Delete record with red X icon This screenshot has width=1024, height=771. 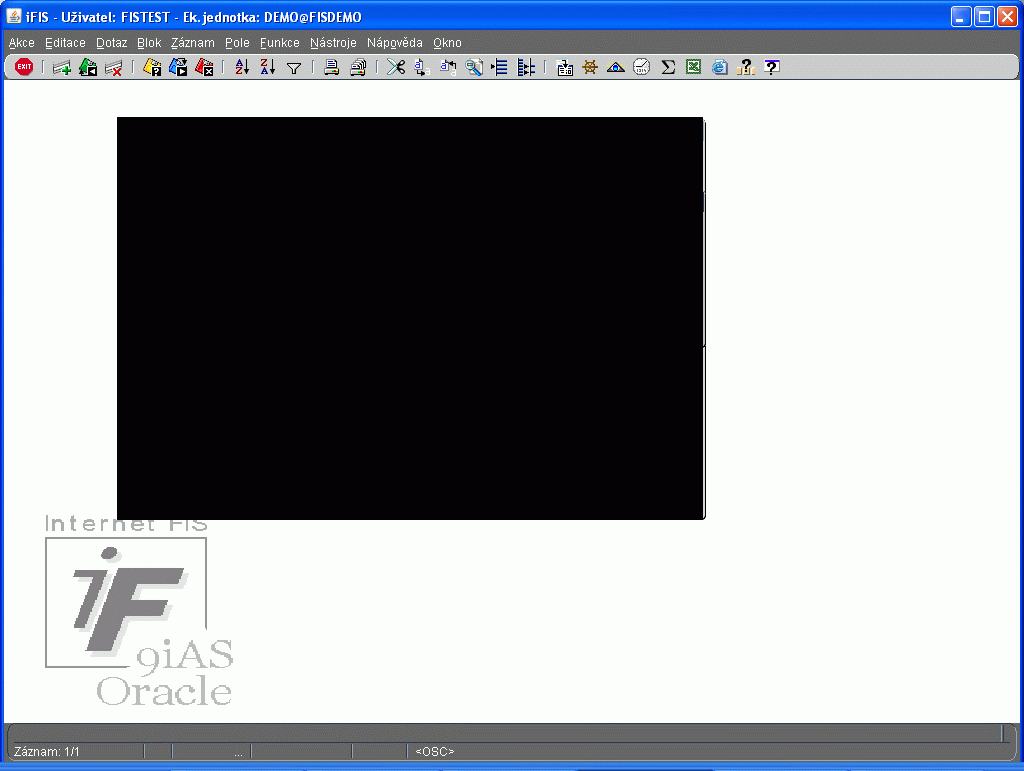tap(114, 67)
